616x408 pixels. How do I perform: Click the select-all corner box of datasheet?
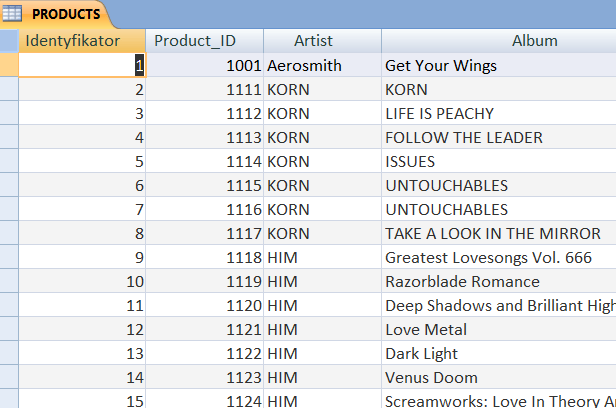(x=9, y=41)
